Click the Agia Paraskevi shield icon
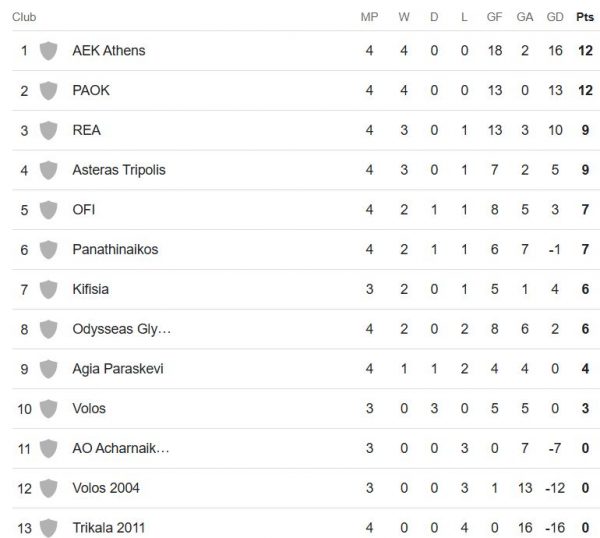Image resolution: width=600 pixels, height=538 pixels. (47, 369)
